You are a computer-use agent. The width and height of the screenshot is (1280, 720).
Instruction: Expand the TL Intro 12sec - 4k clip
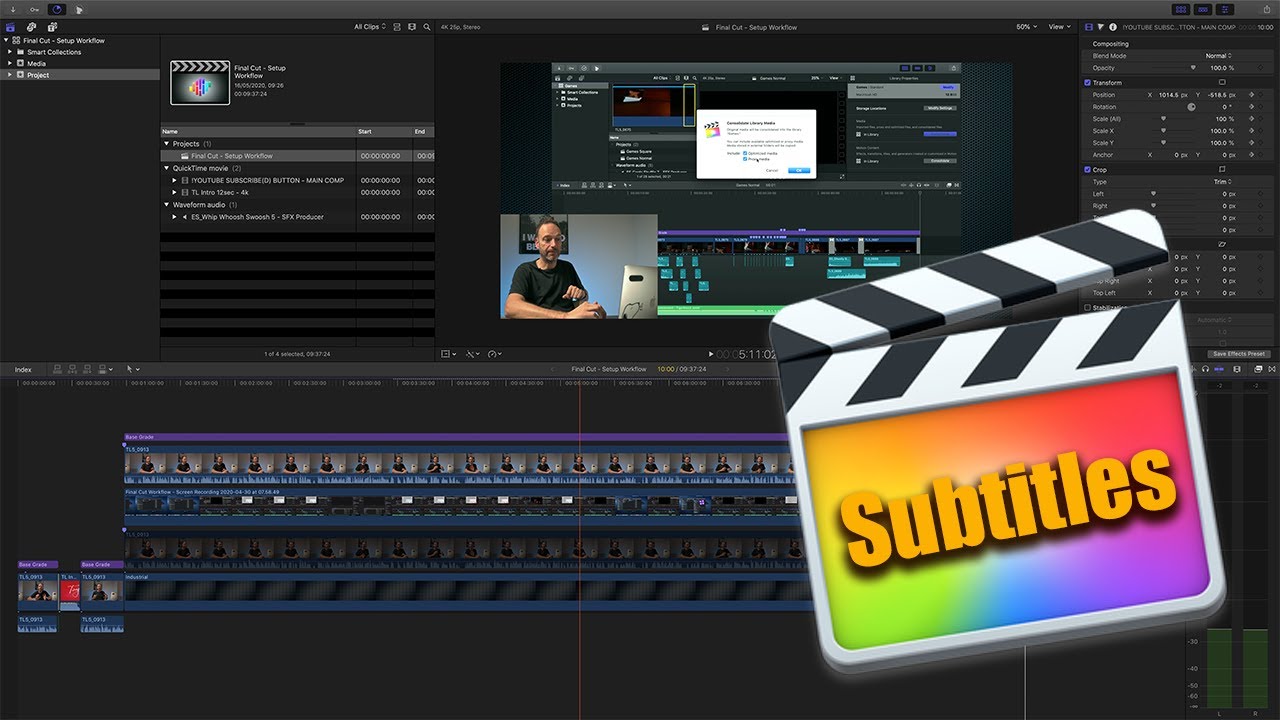[175, 193]
